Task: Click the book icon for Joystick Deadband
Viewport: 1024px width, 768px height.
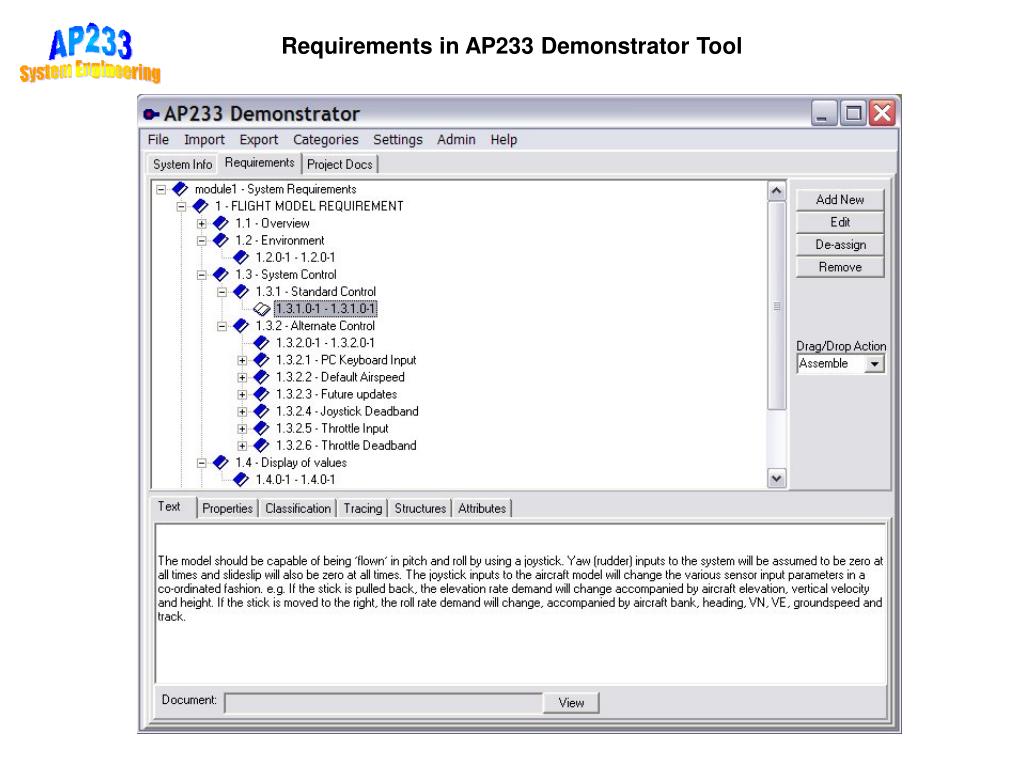Action: 261,411
